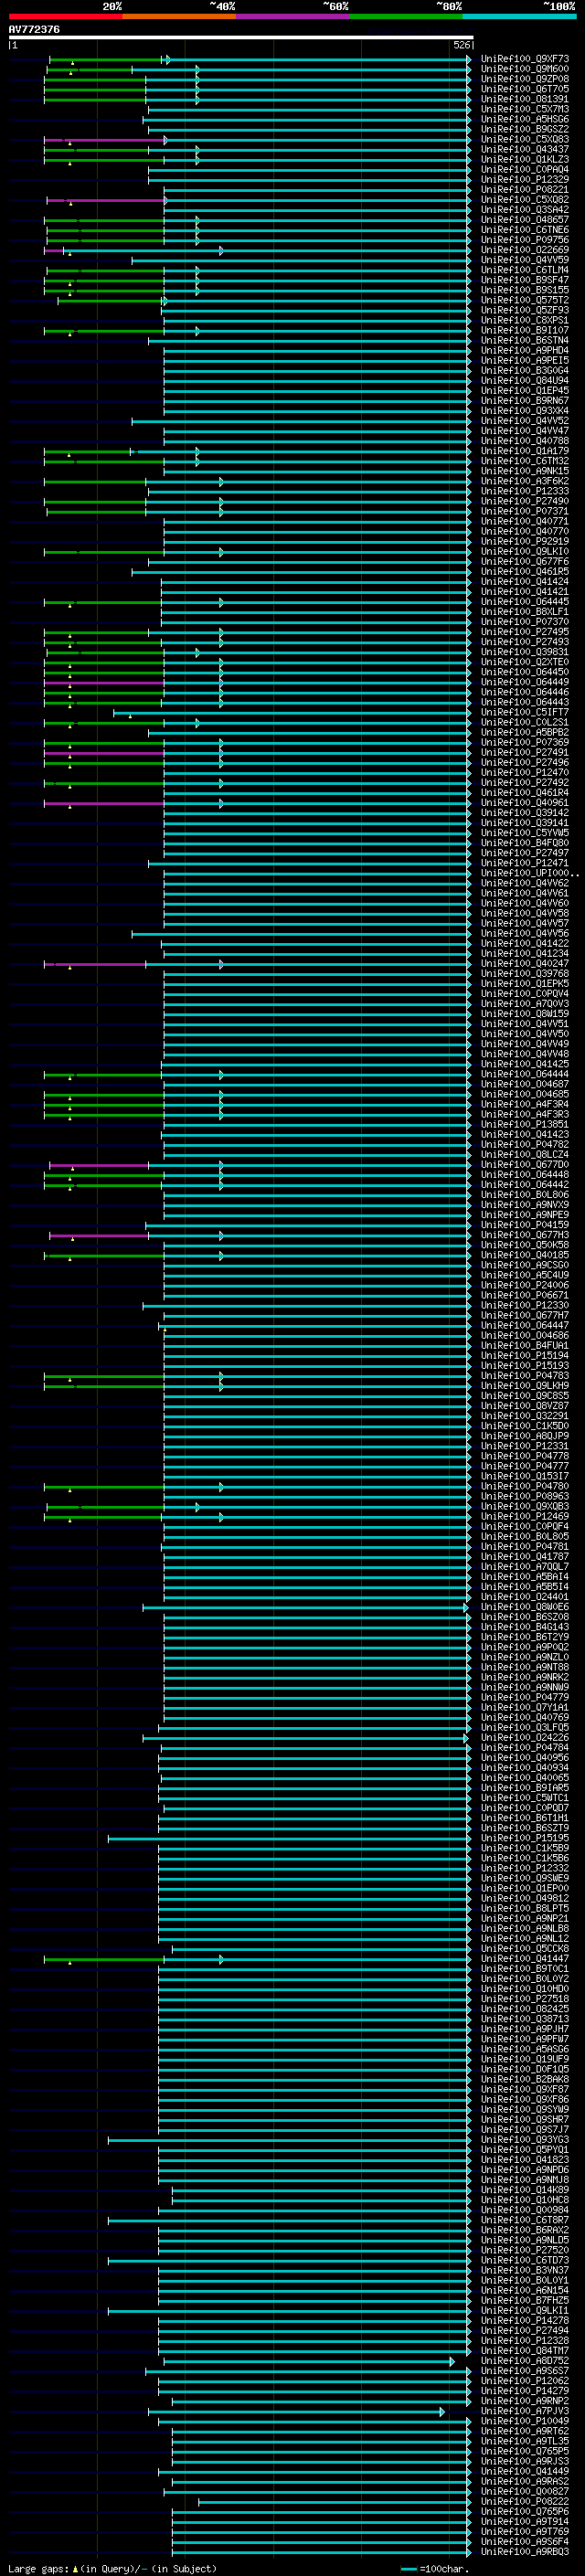Open hit UniRef100_C6TNE6

click(x=524, y=230)
